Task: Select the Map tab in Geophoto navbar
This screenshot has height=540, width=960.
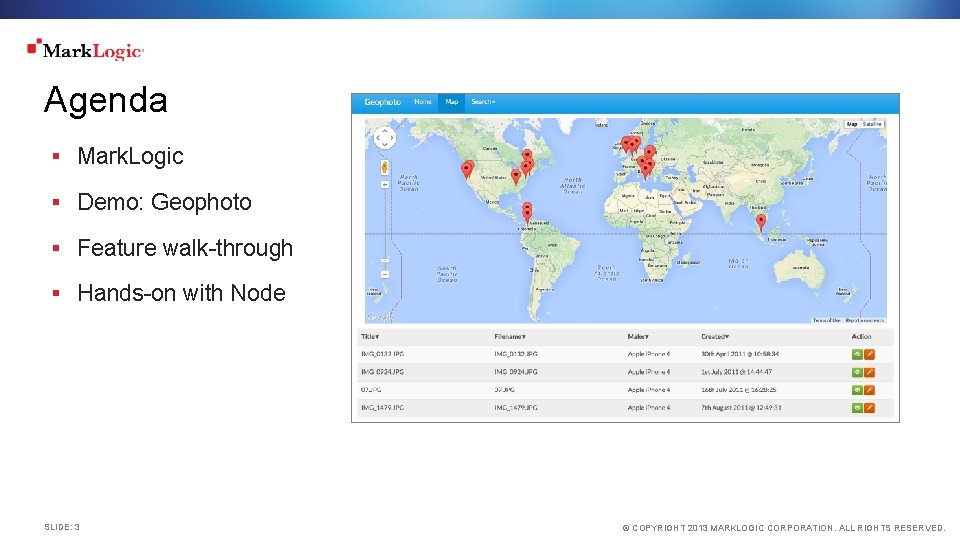Action: 452,102
